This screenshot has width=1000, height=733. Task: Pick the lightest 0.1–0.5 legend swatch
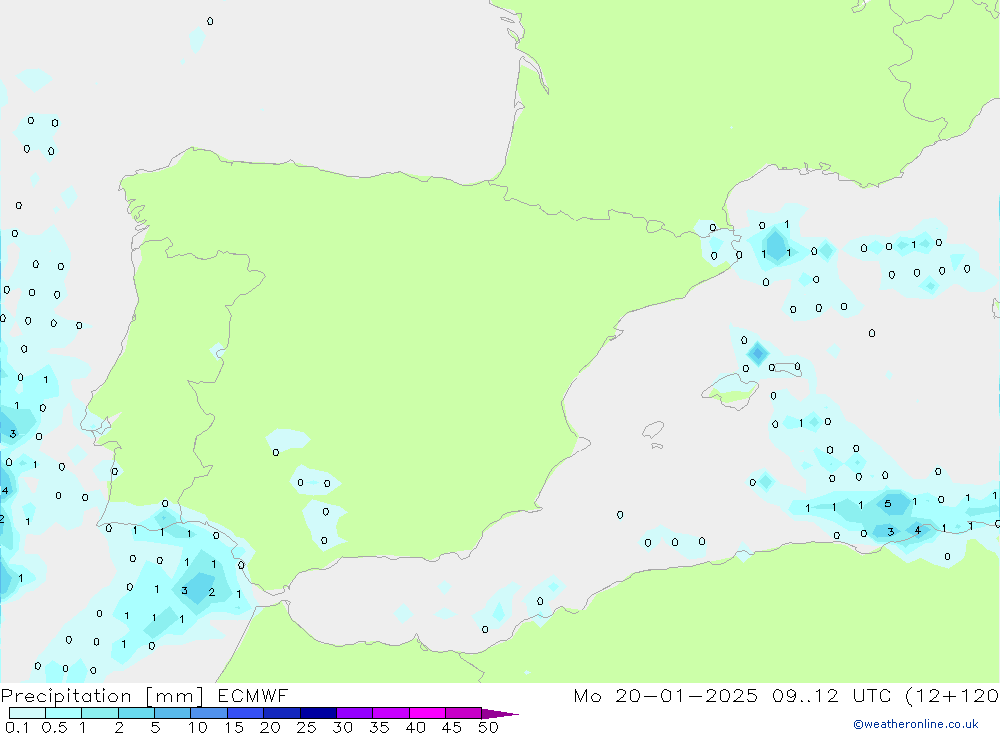tap(27, 713)
